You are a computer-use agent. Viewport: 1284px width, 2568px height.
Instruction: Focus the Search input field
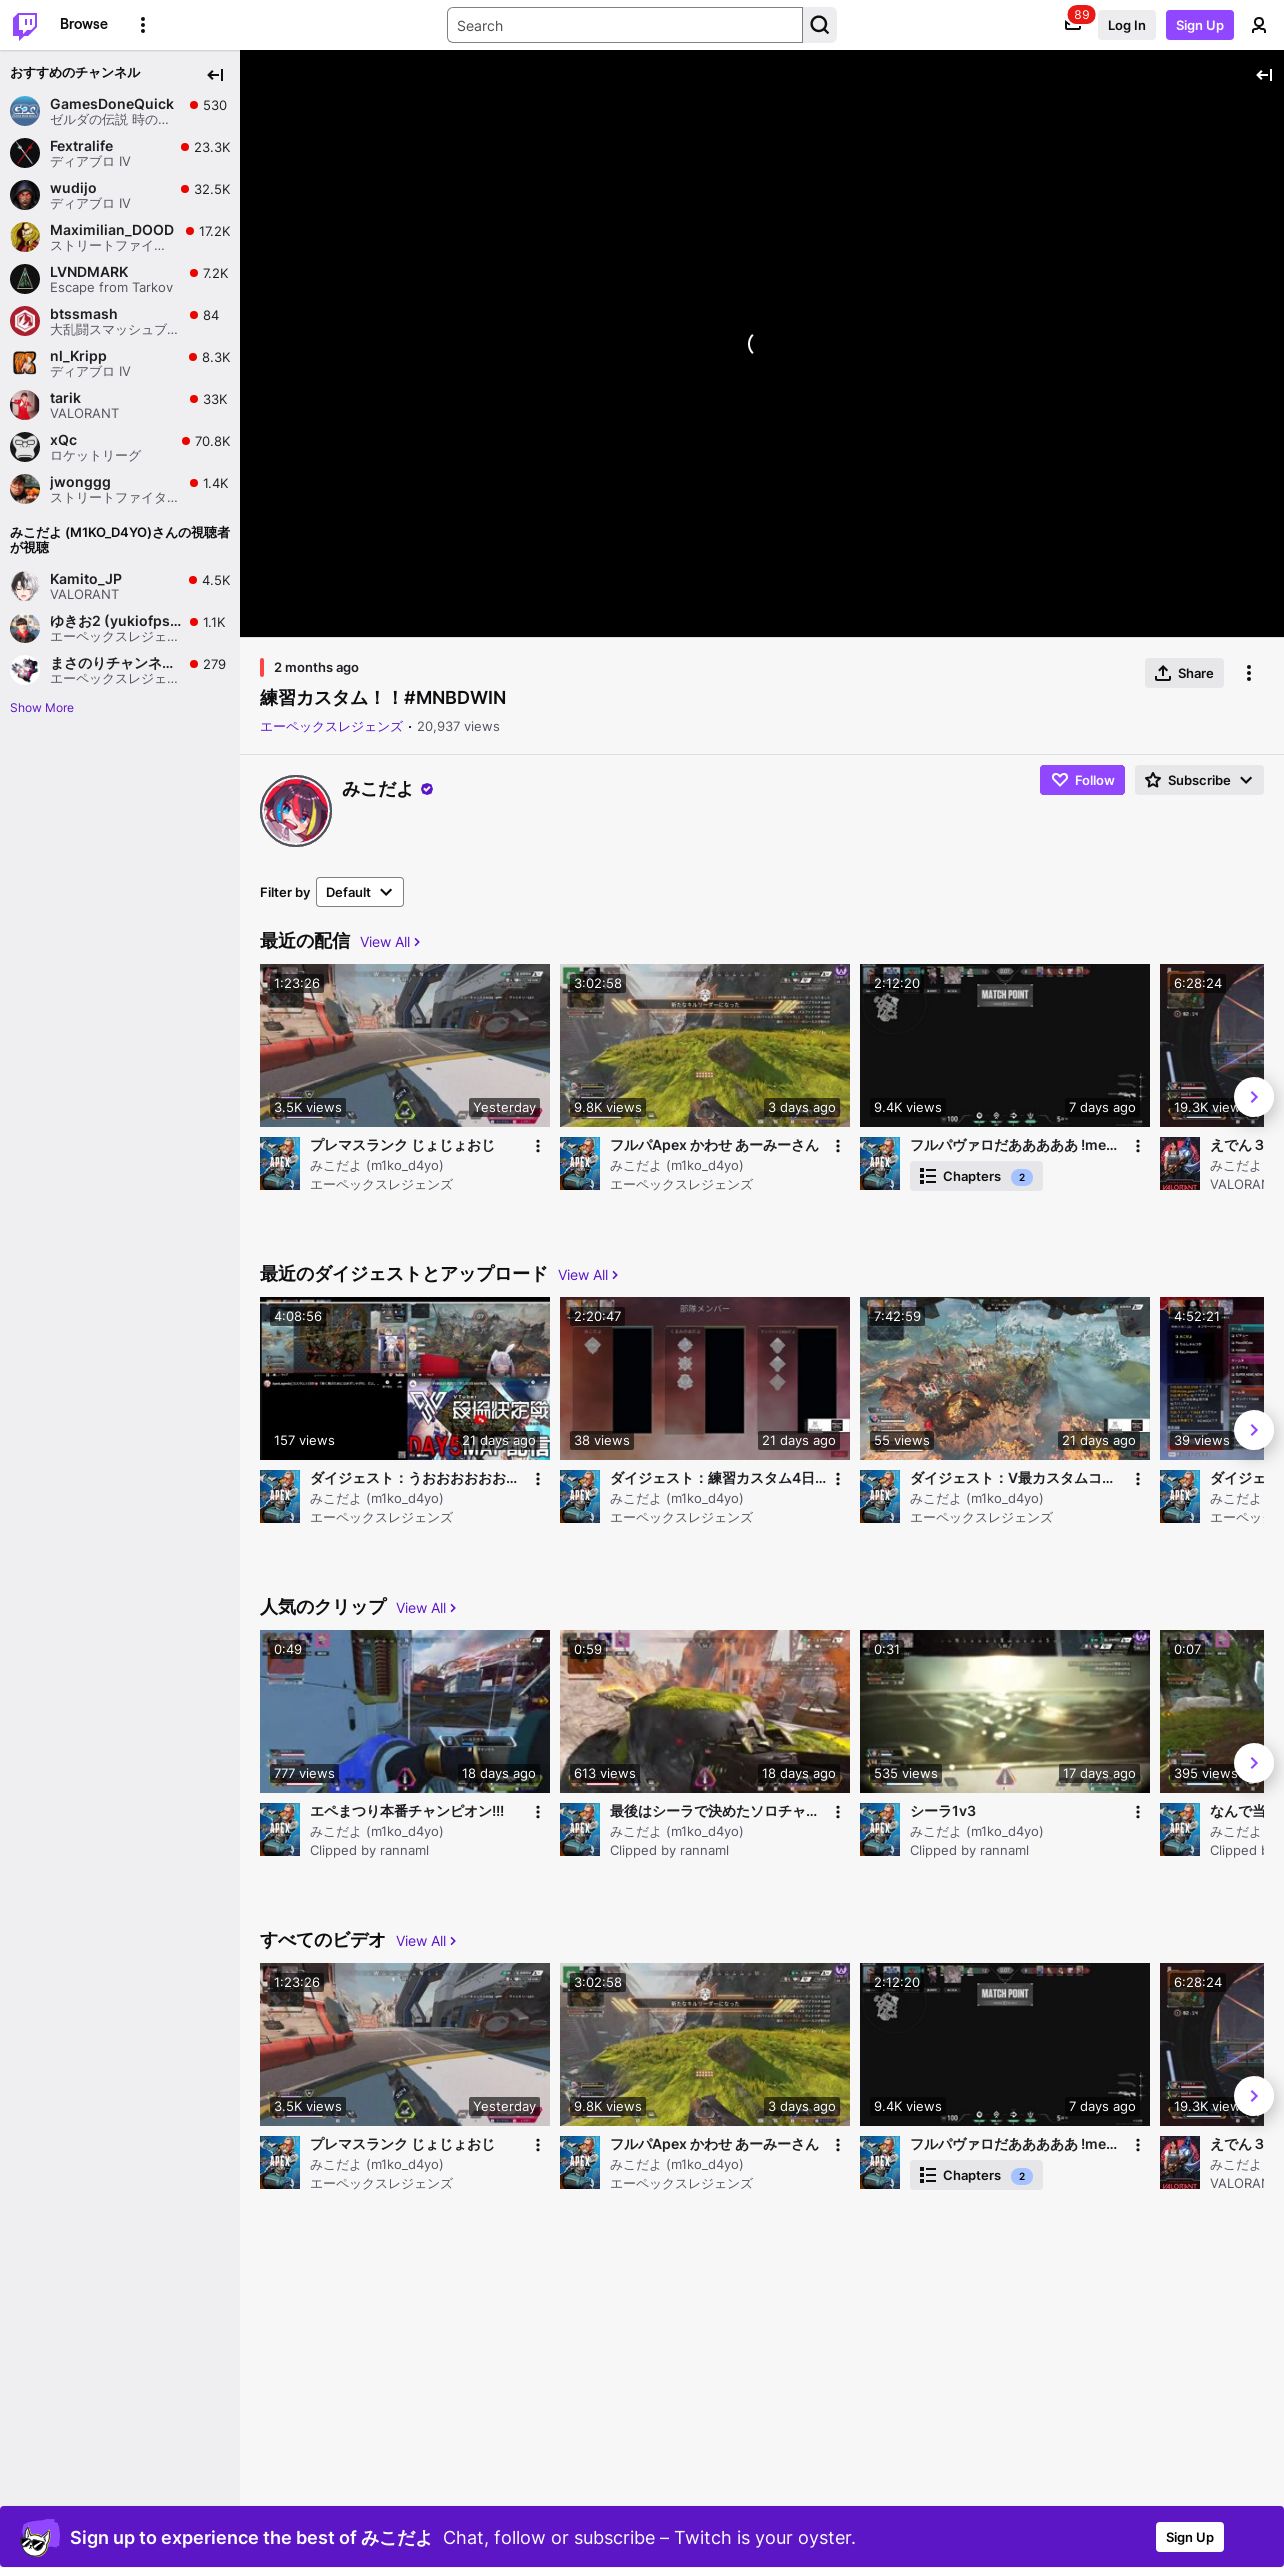point(625,25)
